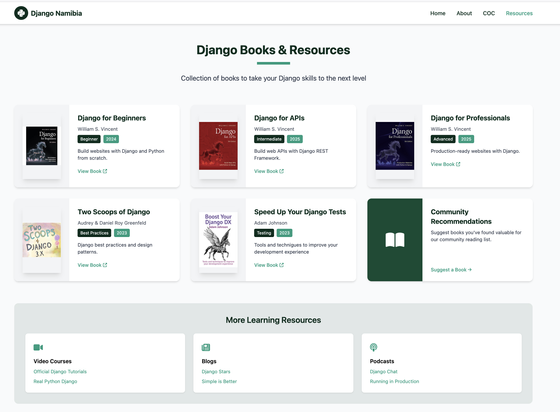Click the Django for Professionals title
The width and height of the screenshot is (560, 412).
coord(470,118)
